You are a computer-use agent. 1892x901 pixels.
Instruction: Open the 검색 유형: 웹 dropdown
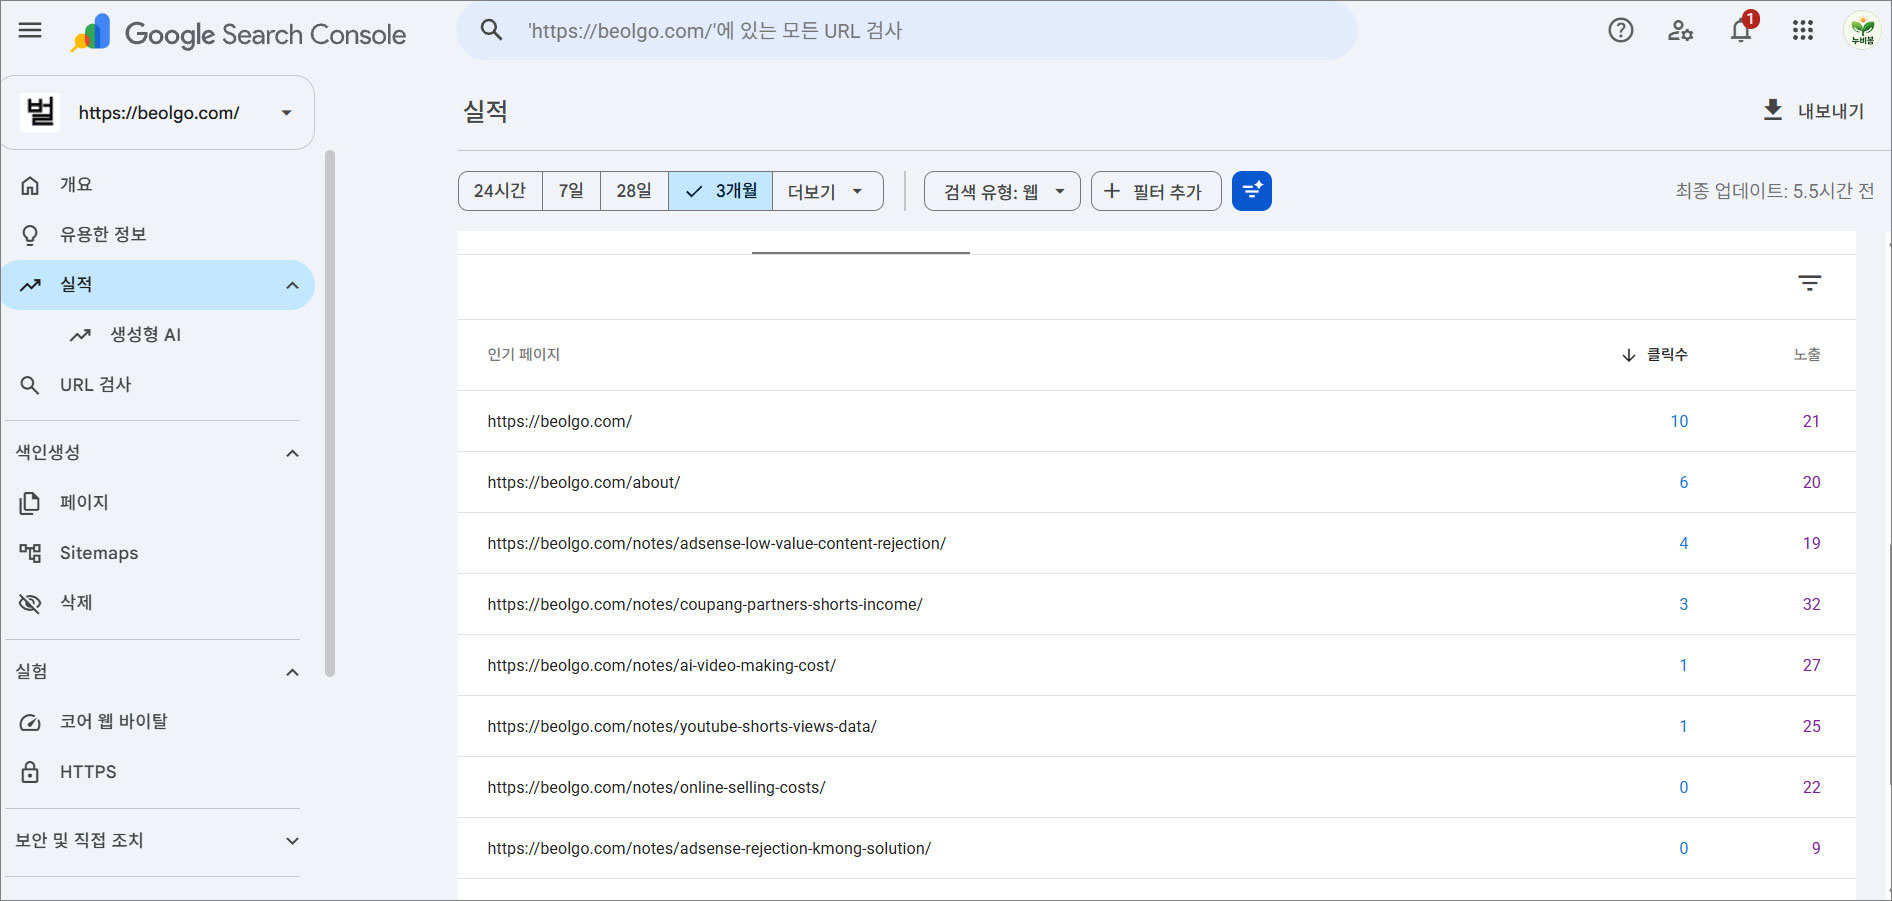(1002, 191)
